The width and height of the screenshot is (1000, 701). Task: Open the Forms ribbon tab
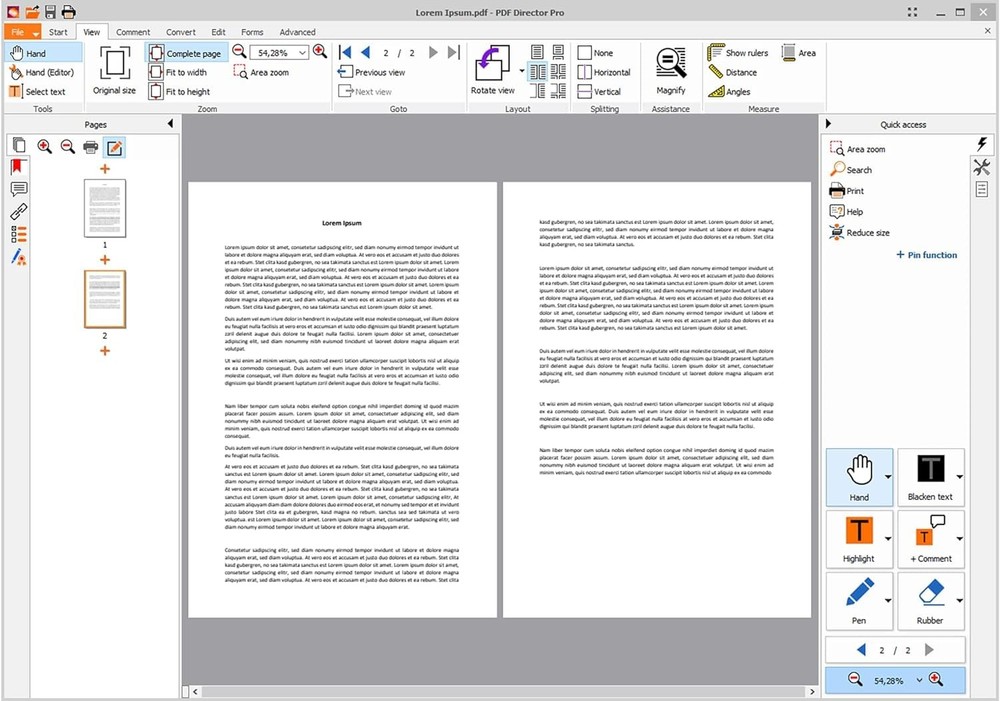(252, 31)
